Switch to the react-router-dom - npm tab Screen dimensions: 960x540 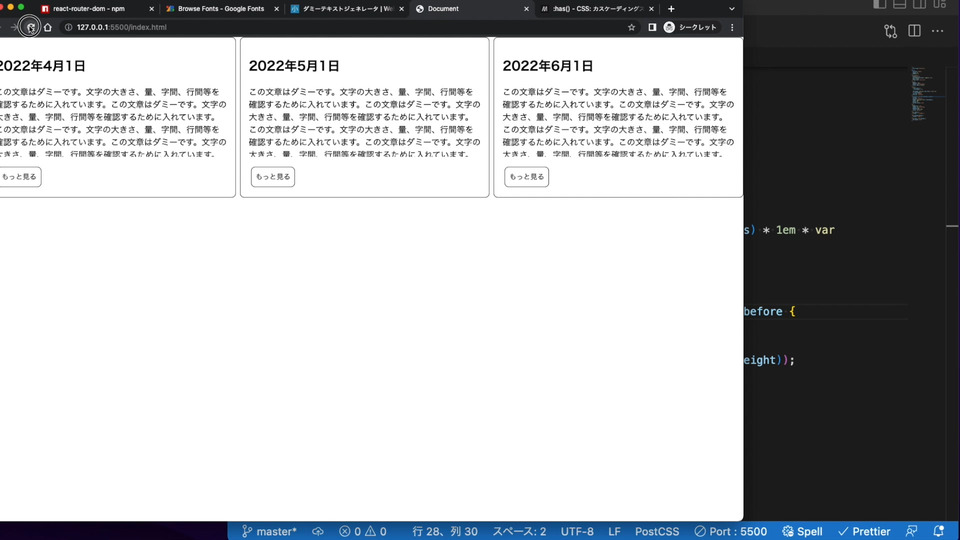[89, 9]
